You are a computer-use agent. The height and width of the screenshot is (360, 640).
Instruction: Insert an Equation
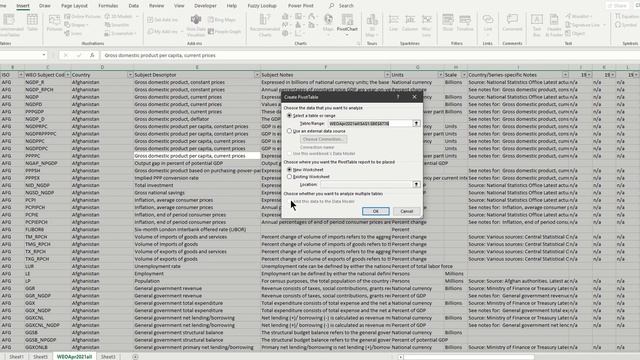[627, 16]
